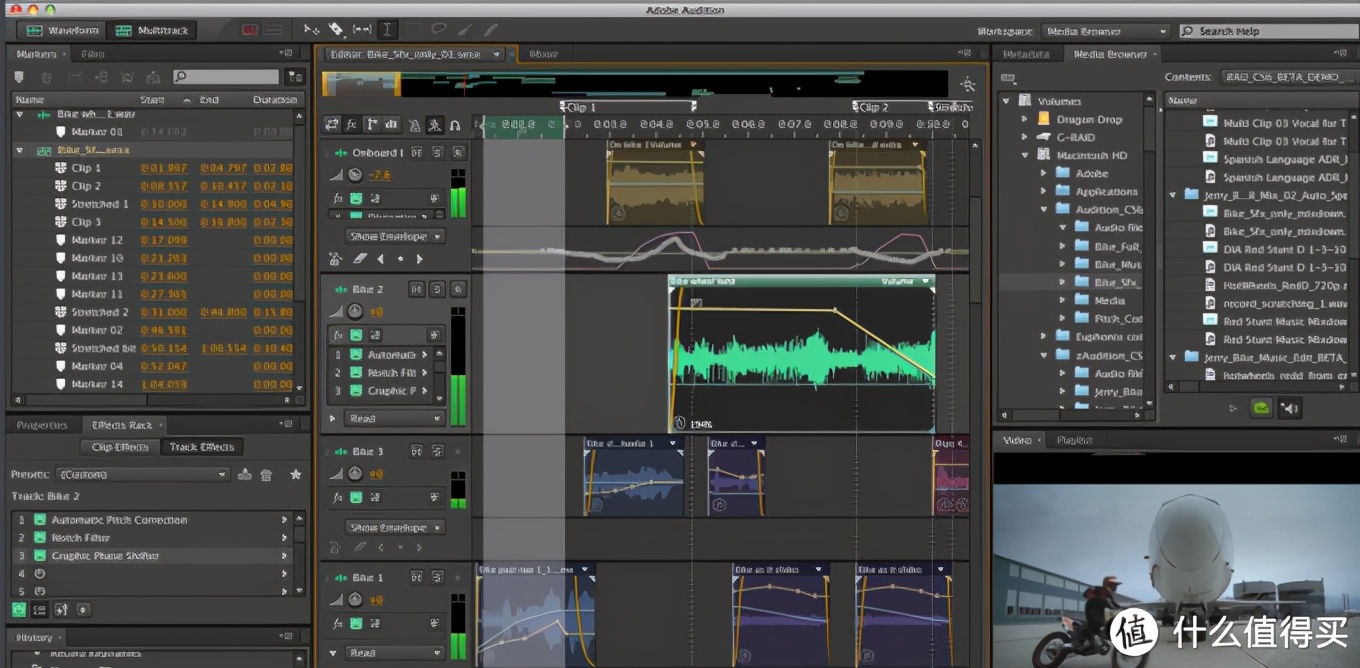Select the Razor tool in toolbar
Image resolution: width=1360 pixels, height=668 pixels.
[x=337, y=30]
